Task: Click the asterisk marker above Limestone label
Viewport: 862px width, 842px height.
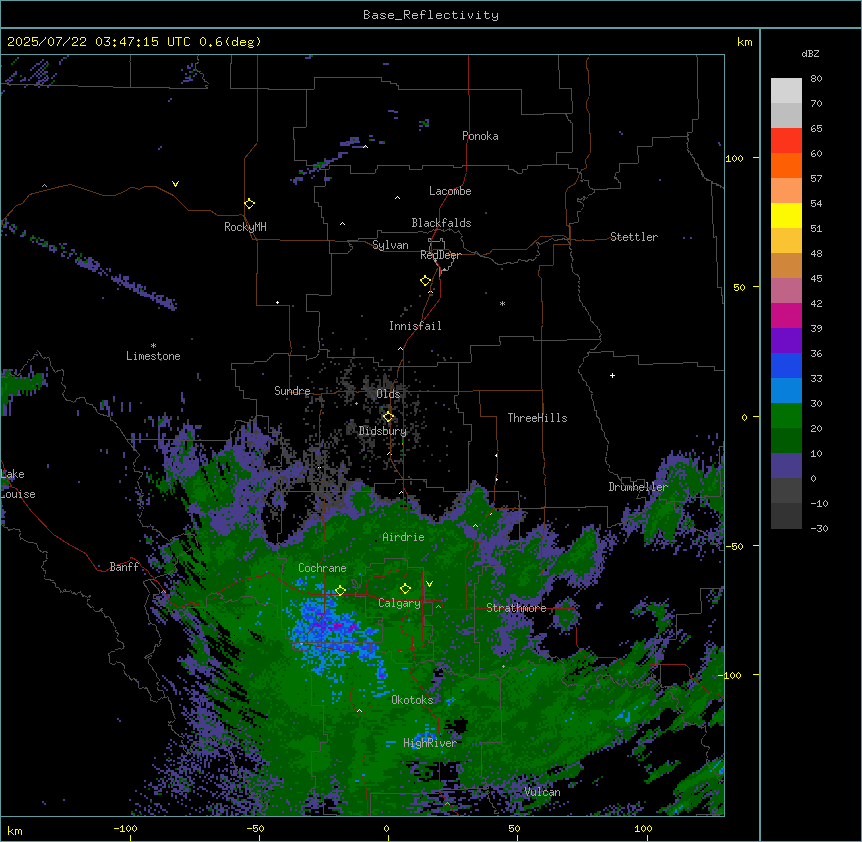Action: point(153,346)
